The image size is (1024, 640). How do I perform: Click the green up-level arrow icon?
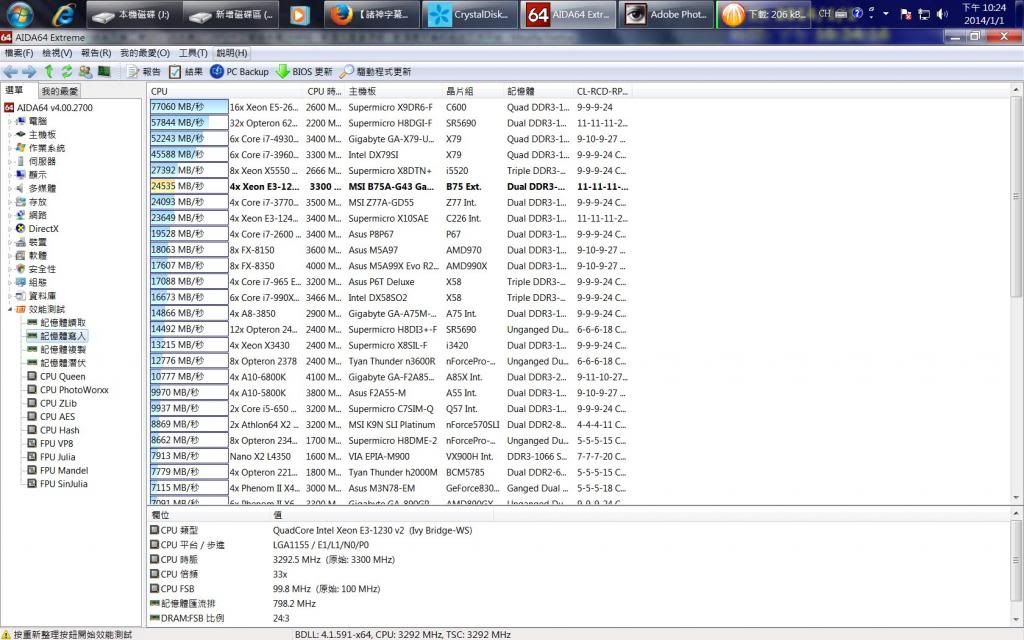49,72
